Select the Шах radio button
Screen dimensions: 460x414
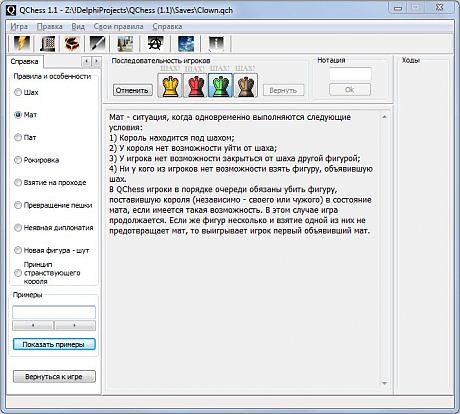click(27, 92)
